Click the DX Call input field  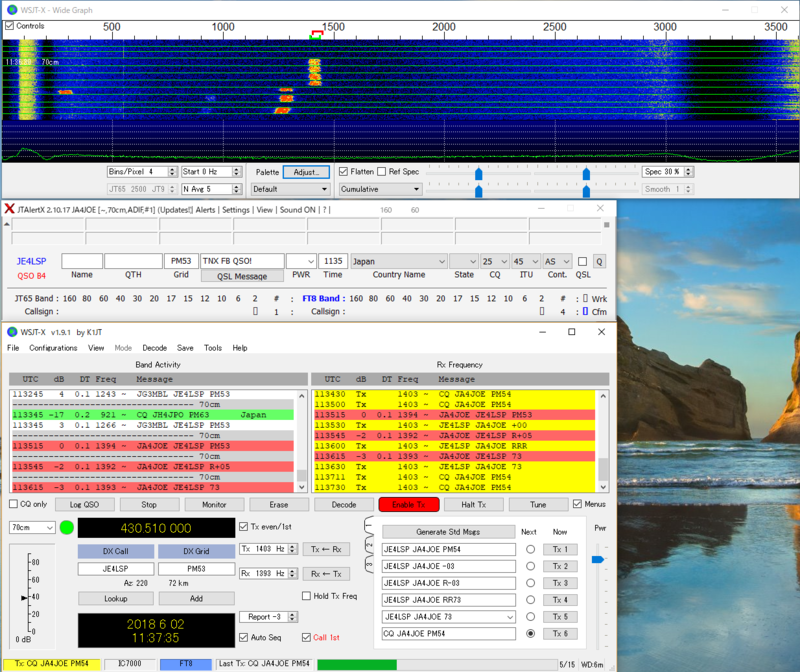(x=115, y=569)
